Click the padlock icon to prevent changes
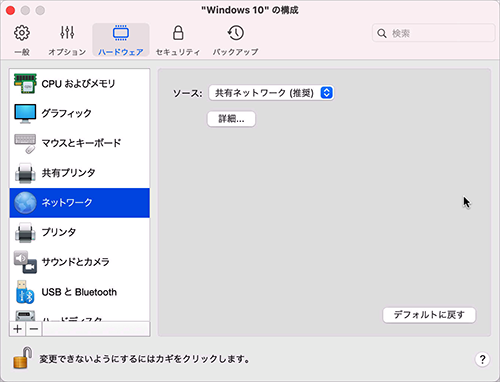This screenshot has width=500, height=382. tap(23, 357)
